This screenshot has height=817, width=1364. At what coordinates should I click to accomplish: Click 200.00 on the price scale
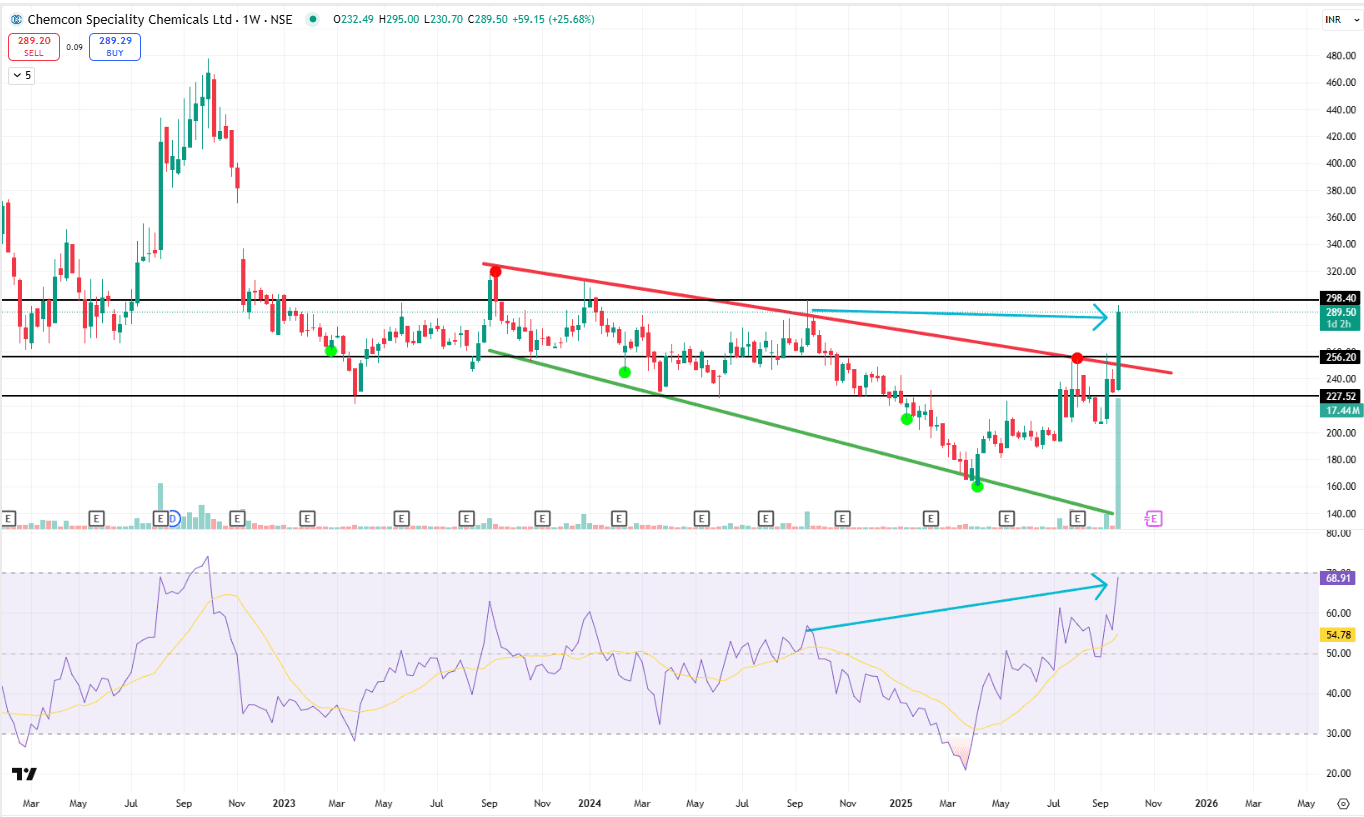(x=1340, y=434)
